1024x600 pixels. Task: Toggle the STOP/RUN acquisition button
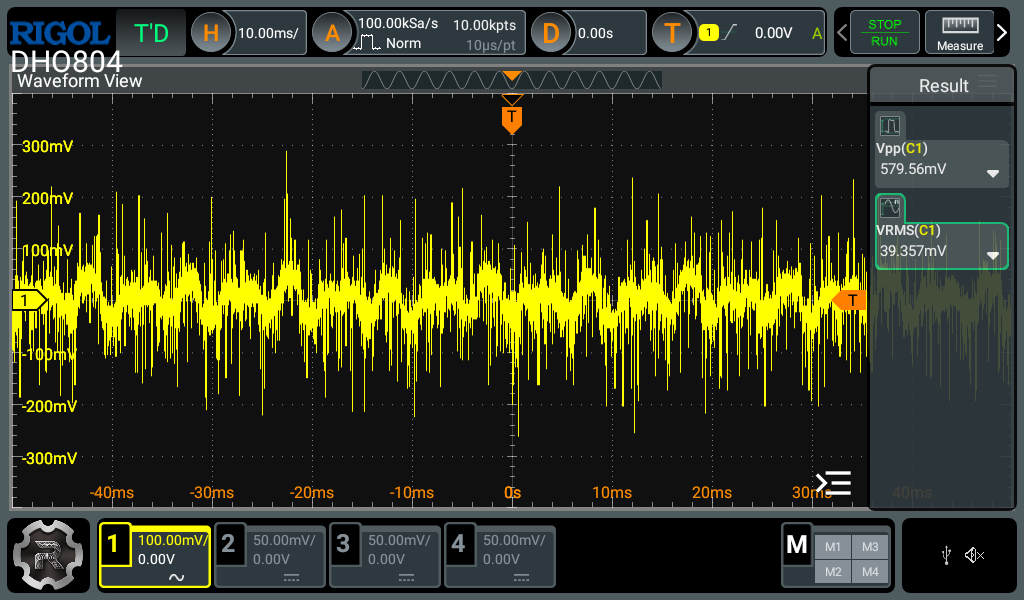click(883, 33)
